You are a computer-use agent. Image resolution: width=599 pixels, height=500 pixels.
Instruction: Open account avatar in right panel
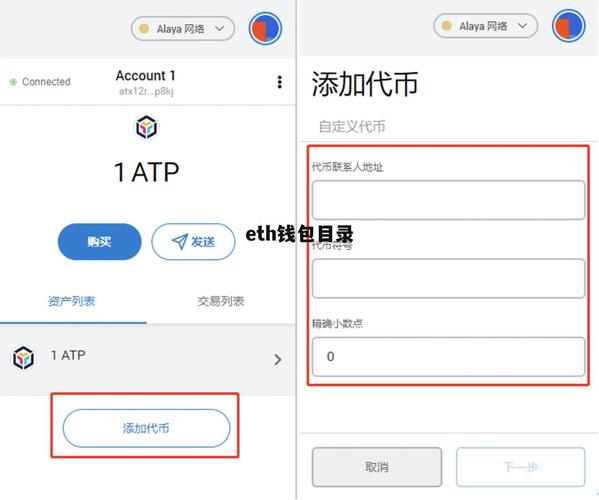tap(568, 26)
